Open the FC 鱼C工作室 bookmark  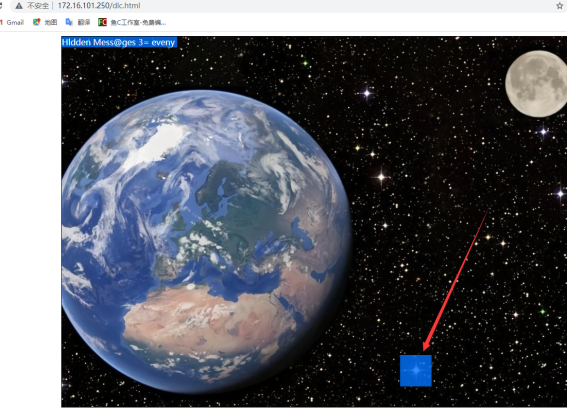(132, 22)
